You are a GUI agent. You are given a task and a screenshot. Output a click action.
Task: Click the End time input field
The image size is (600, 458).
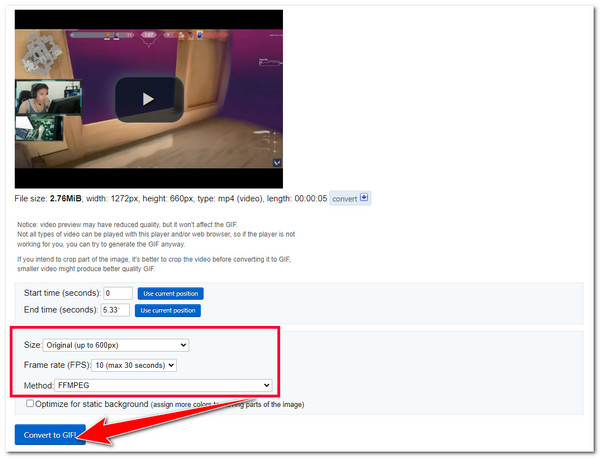coord(115,310)
